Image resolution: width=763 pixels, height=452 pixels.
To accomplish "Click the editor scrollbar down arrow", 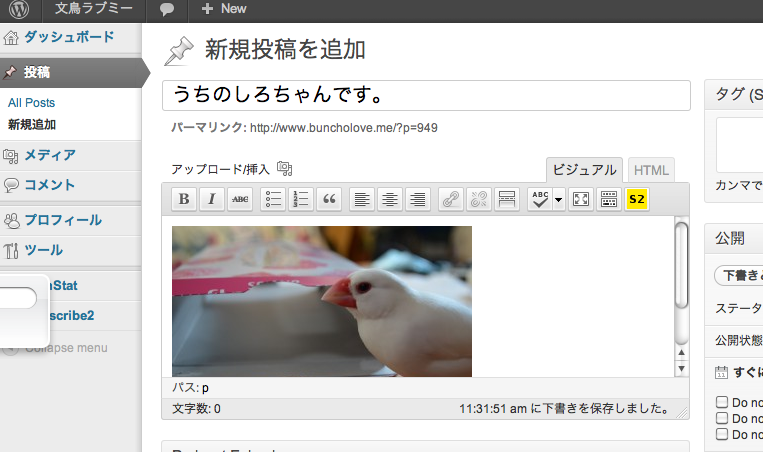I will pos(681,368).
